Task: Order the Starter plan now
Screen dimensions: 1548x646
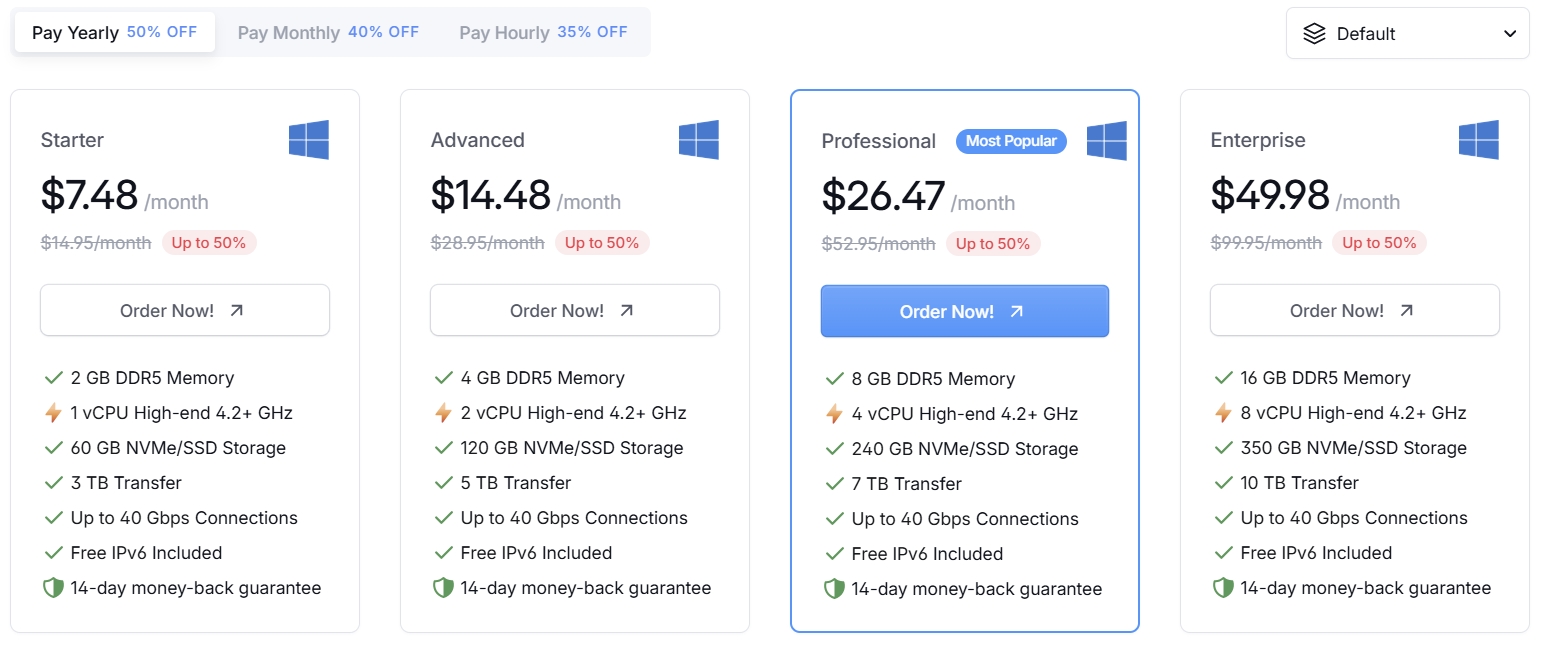Action: (x=185, y=310)
